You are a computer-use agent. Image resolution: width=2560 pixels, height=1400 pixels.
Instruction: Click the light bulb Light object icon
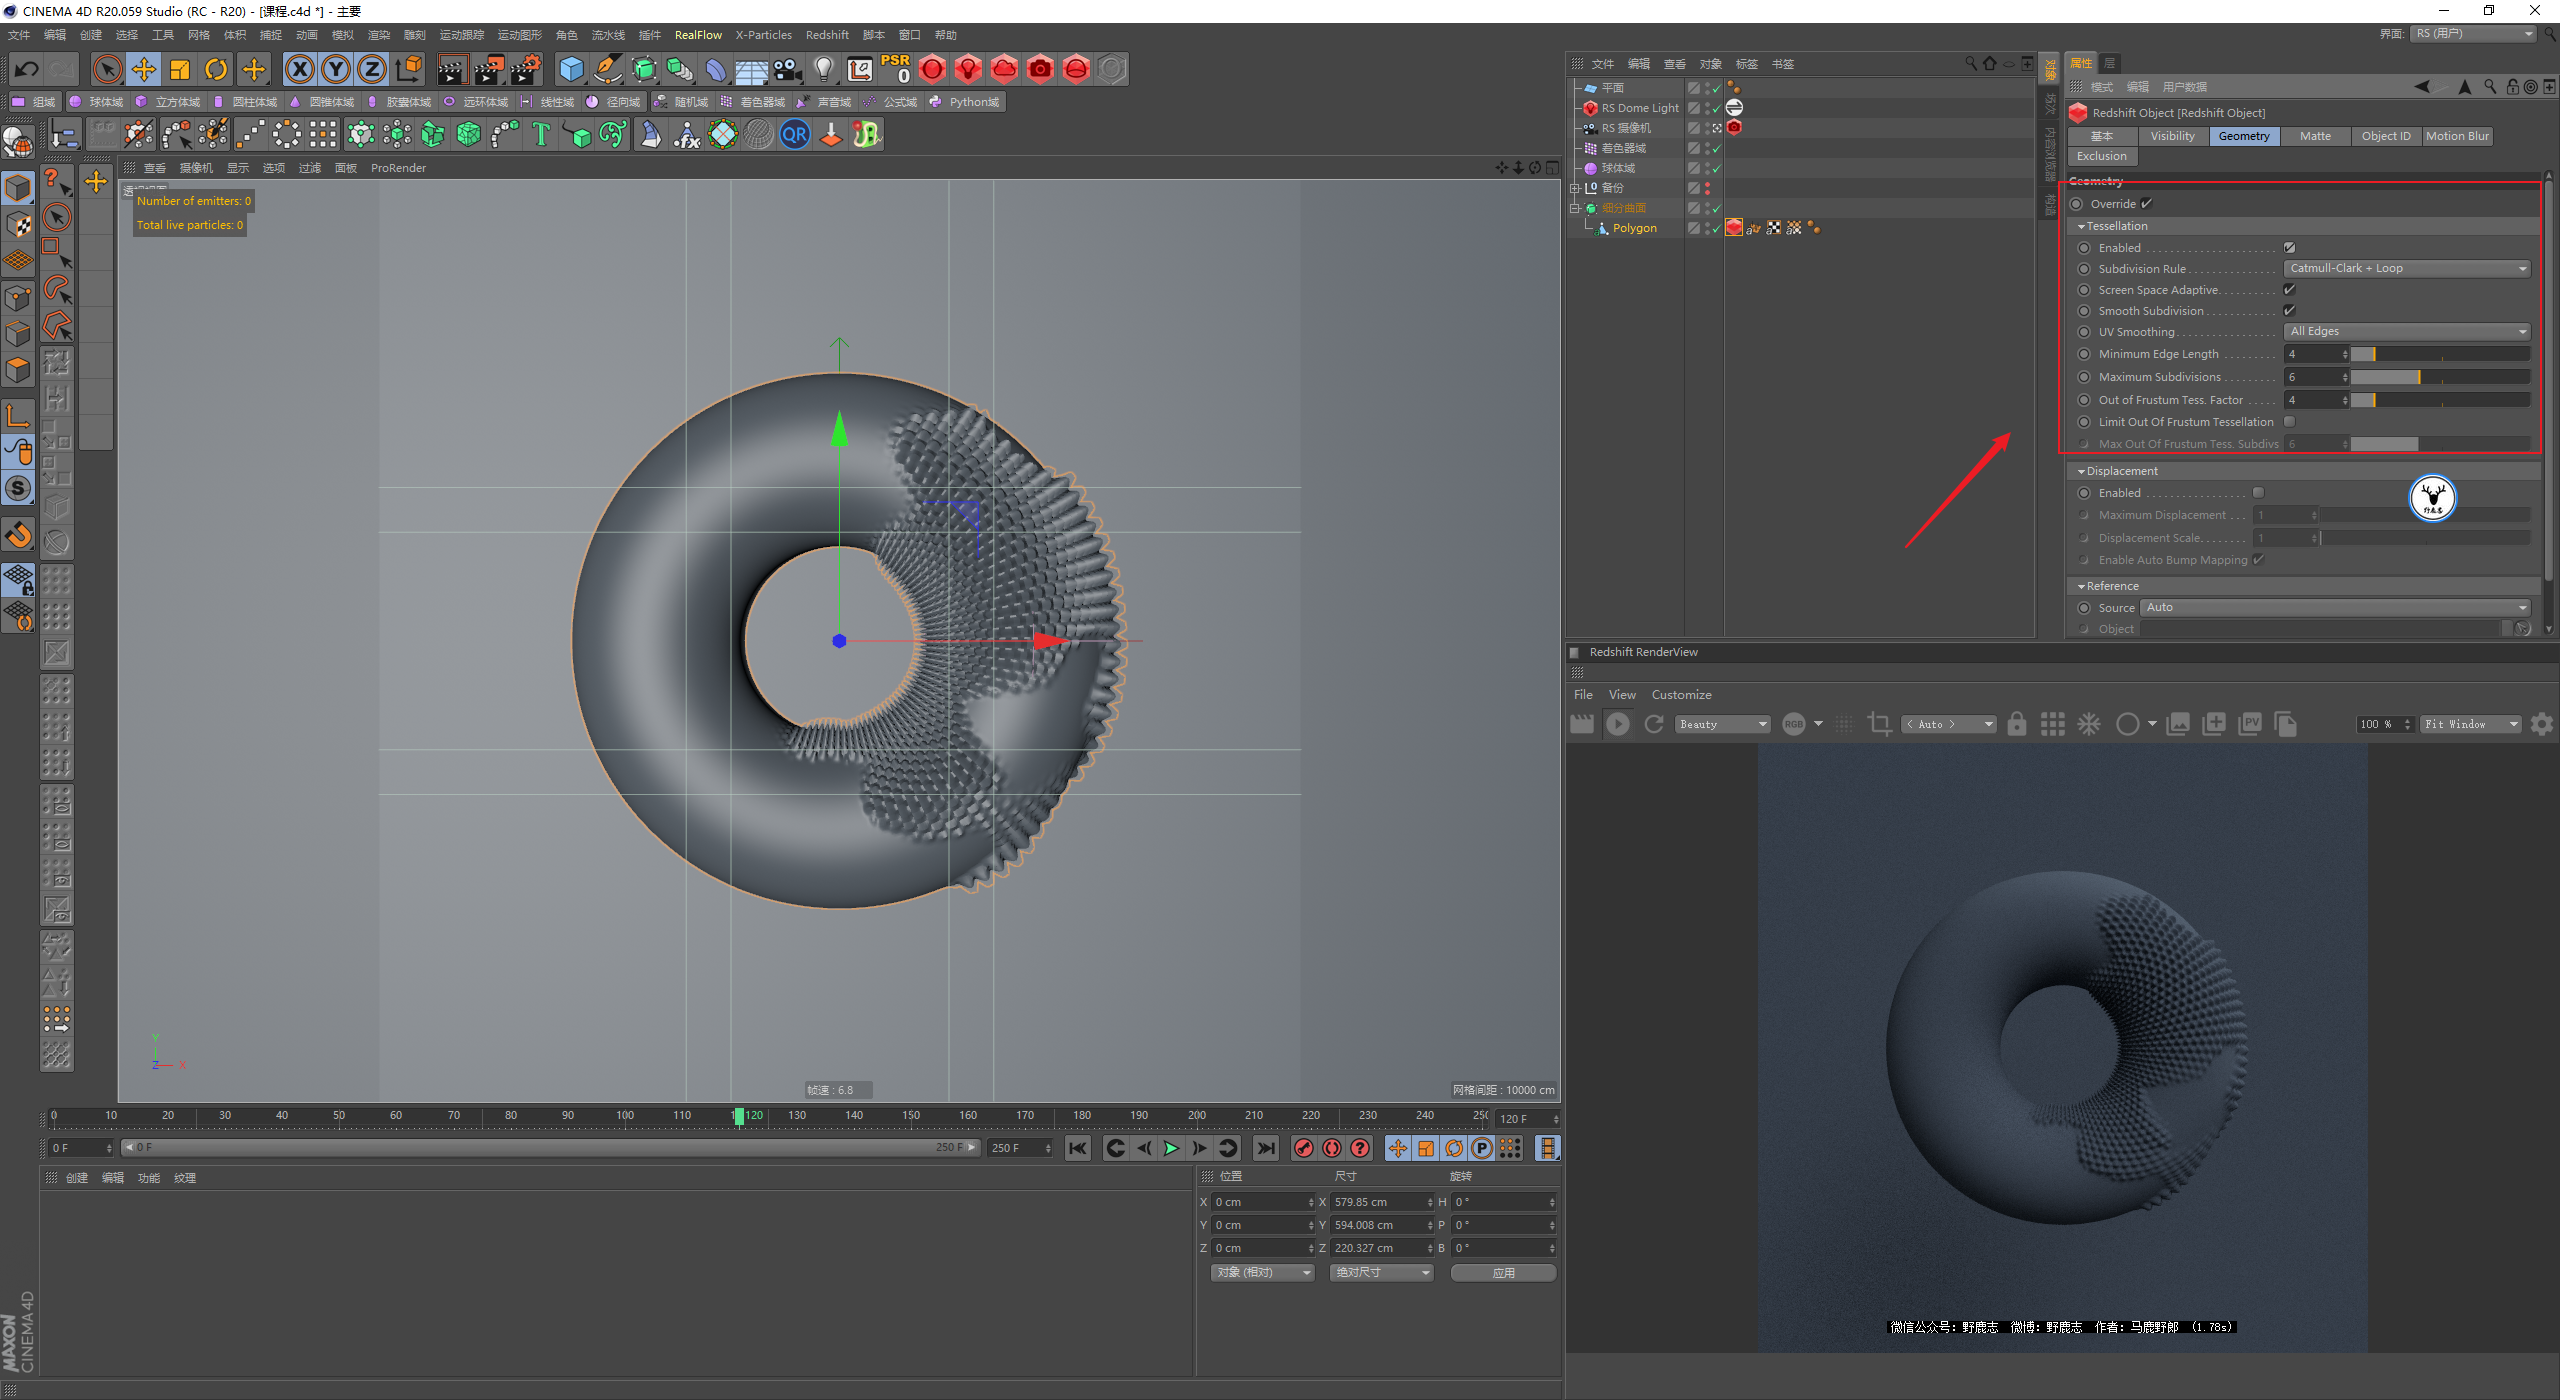(823, 69)
